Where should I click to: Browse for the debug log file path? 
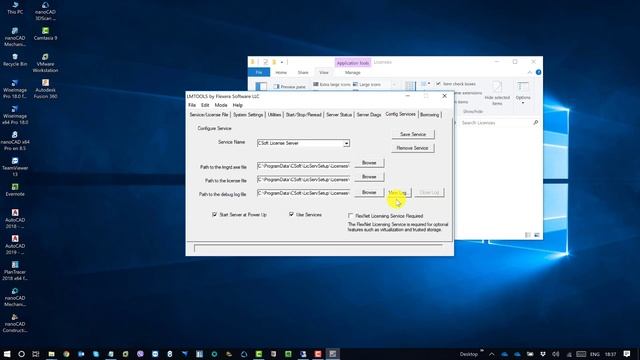[x=369, y=192]
